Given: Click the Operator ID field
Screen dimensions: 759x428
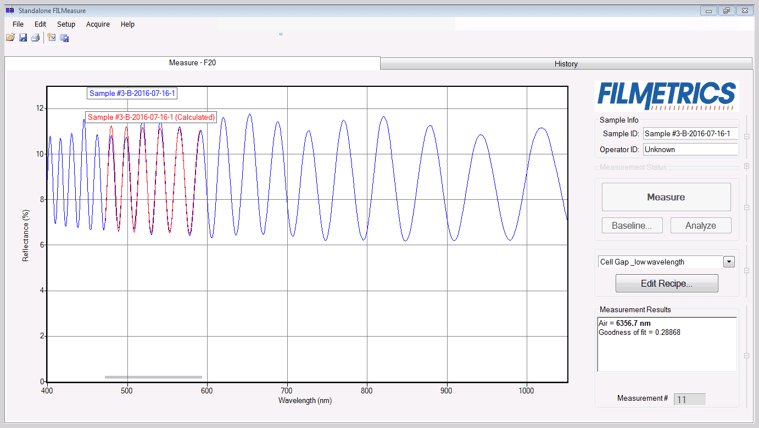Looking at the screenshot, I should (x=689, y=149).
